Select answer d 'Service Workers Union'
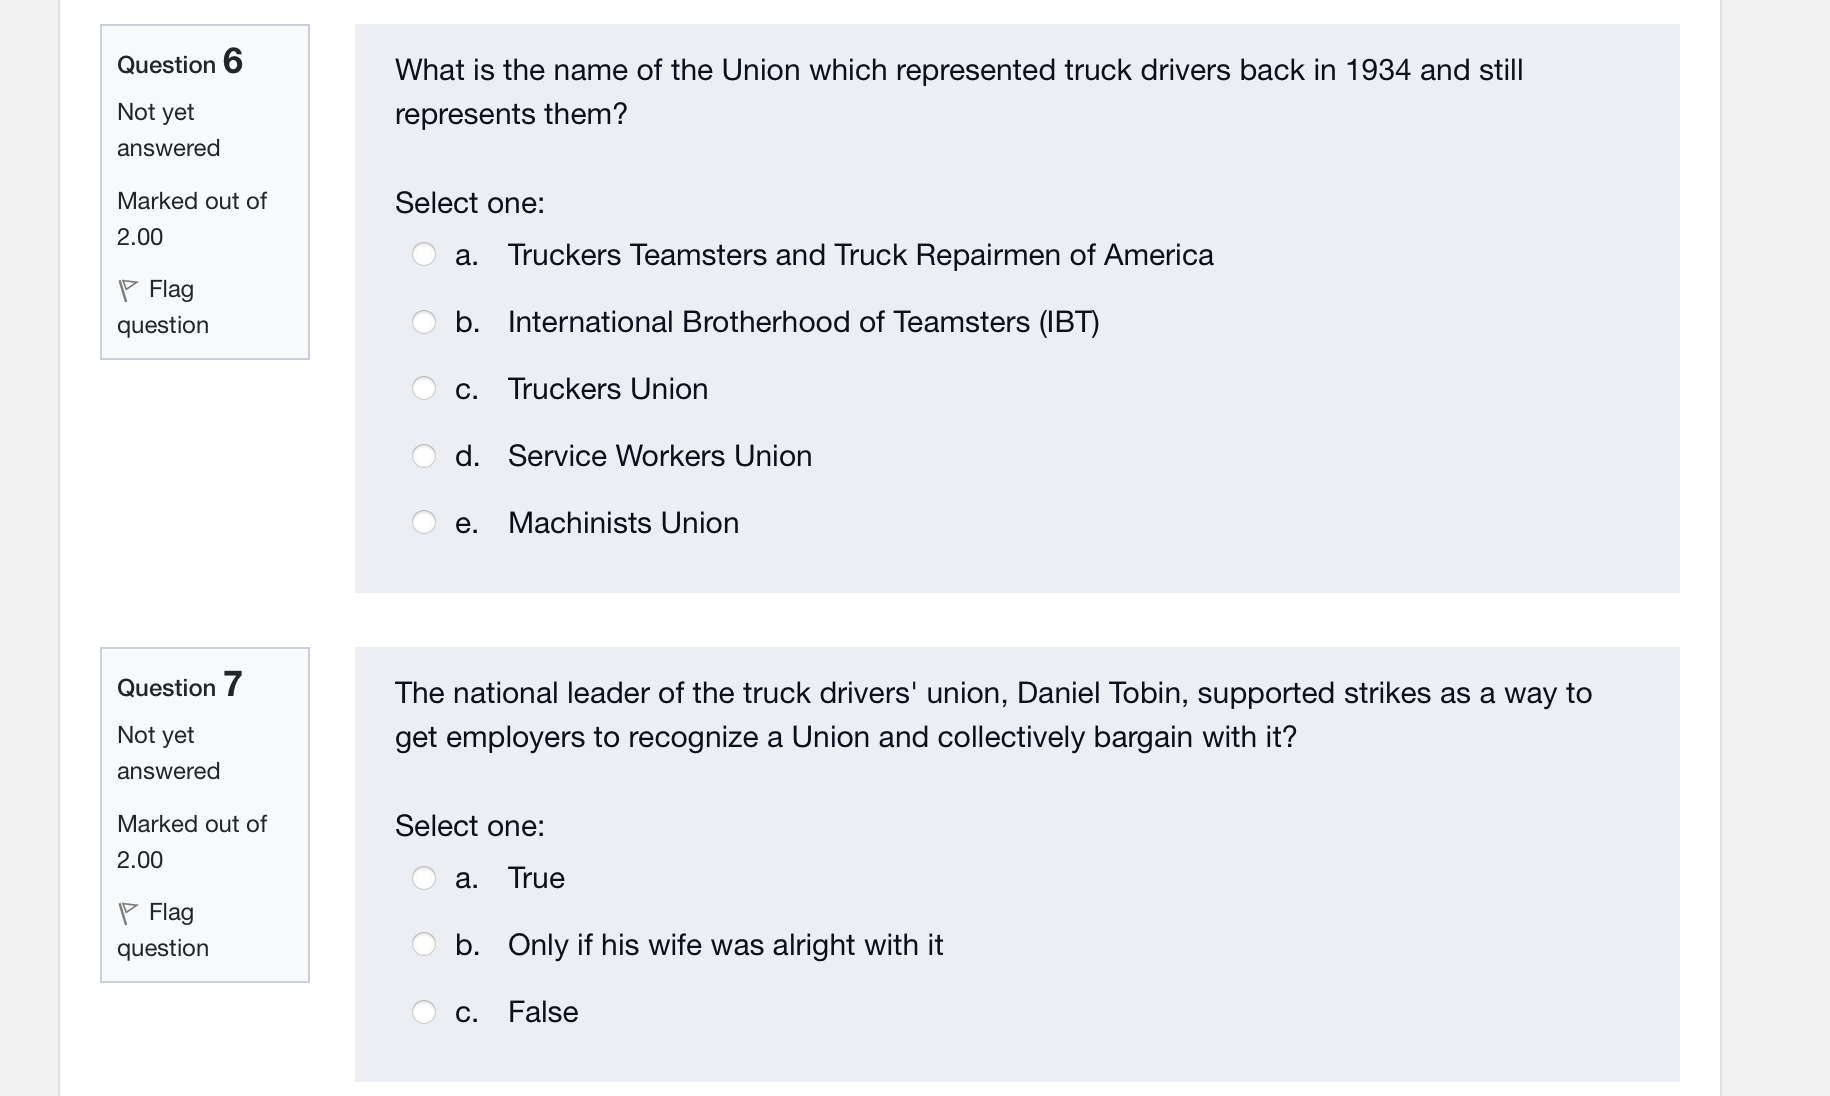The height and width of the screenshot is (1096, 1830). [424, 456]
